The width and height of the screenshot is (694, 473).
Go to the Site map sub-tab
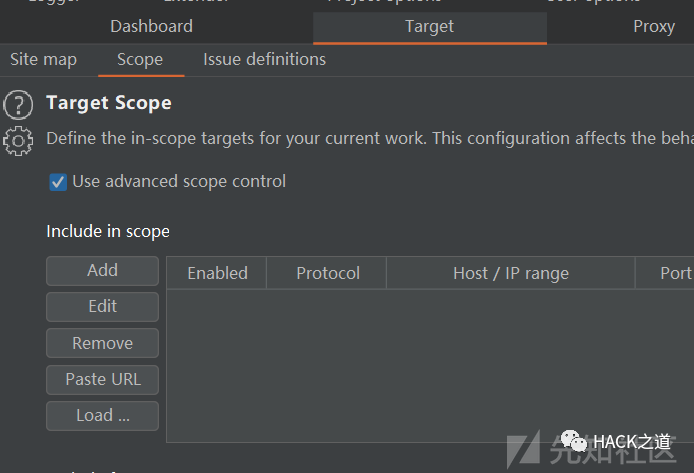(x=43, y=60)
